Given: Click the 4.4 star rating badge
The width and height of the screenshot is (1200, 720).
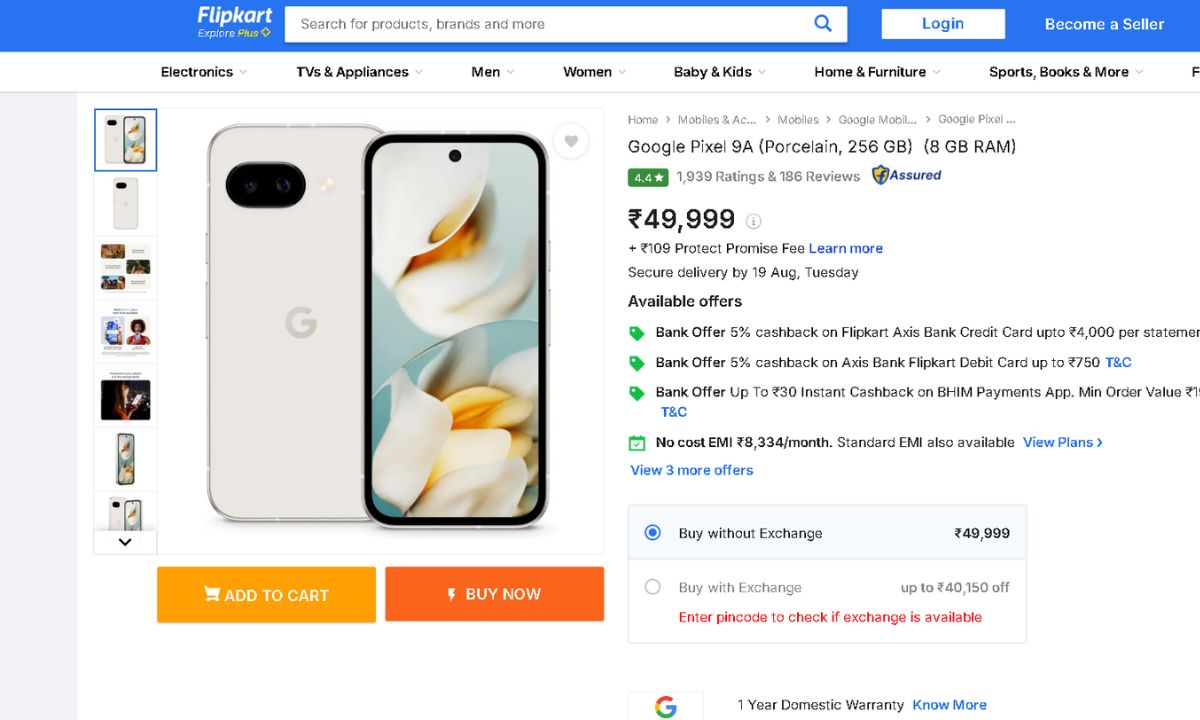Looking at the screenshot, I should [x=648, y=177].
